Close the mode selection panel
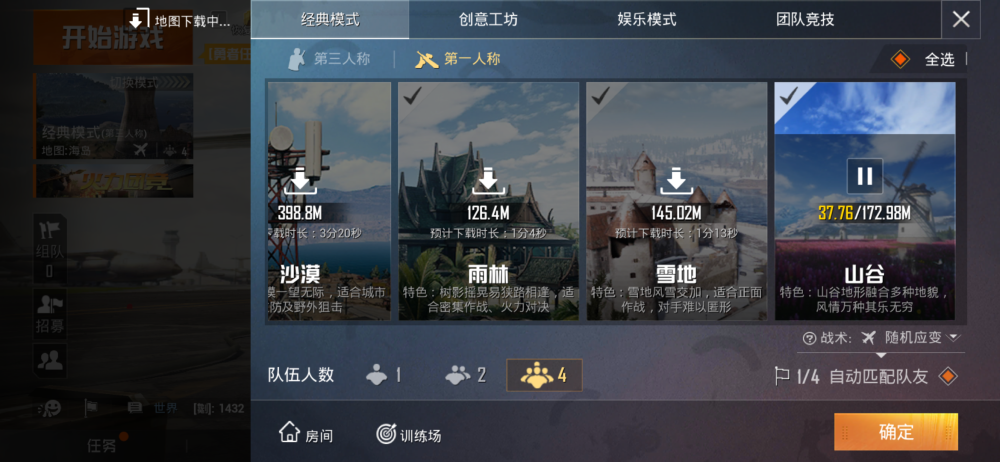The image size is (1000, 462). pos(960,19)
